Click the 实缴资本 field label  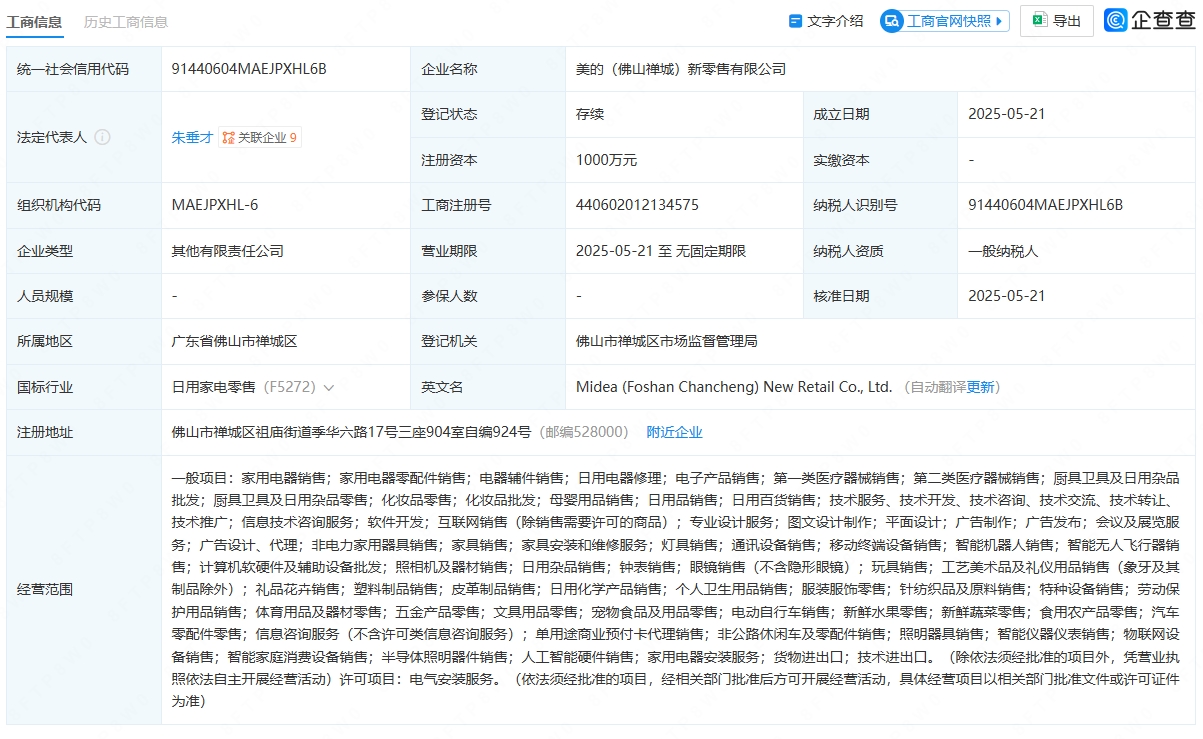tap(841, 160)
